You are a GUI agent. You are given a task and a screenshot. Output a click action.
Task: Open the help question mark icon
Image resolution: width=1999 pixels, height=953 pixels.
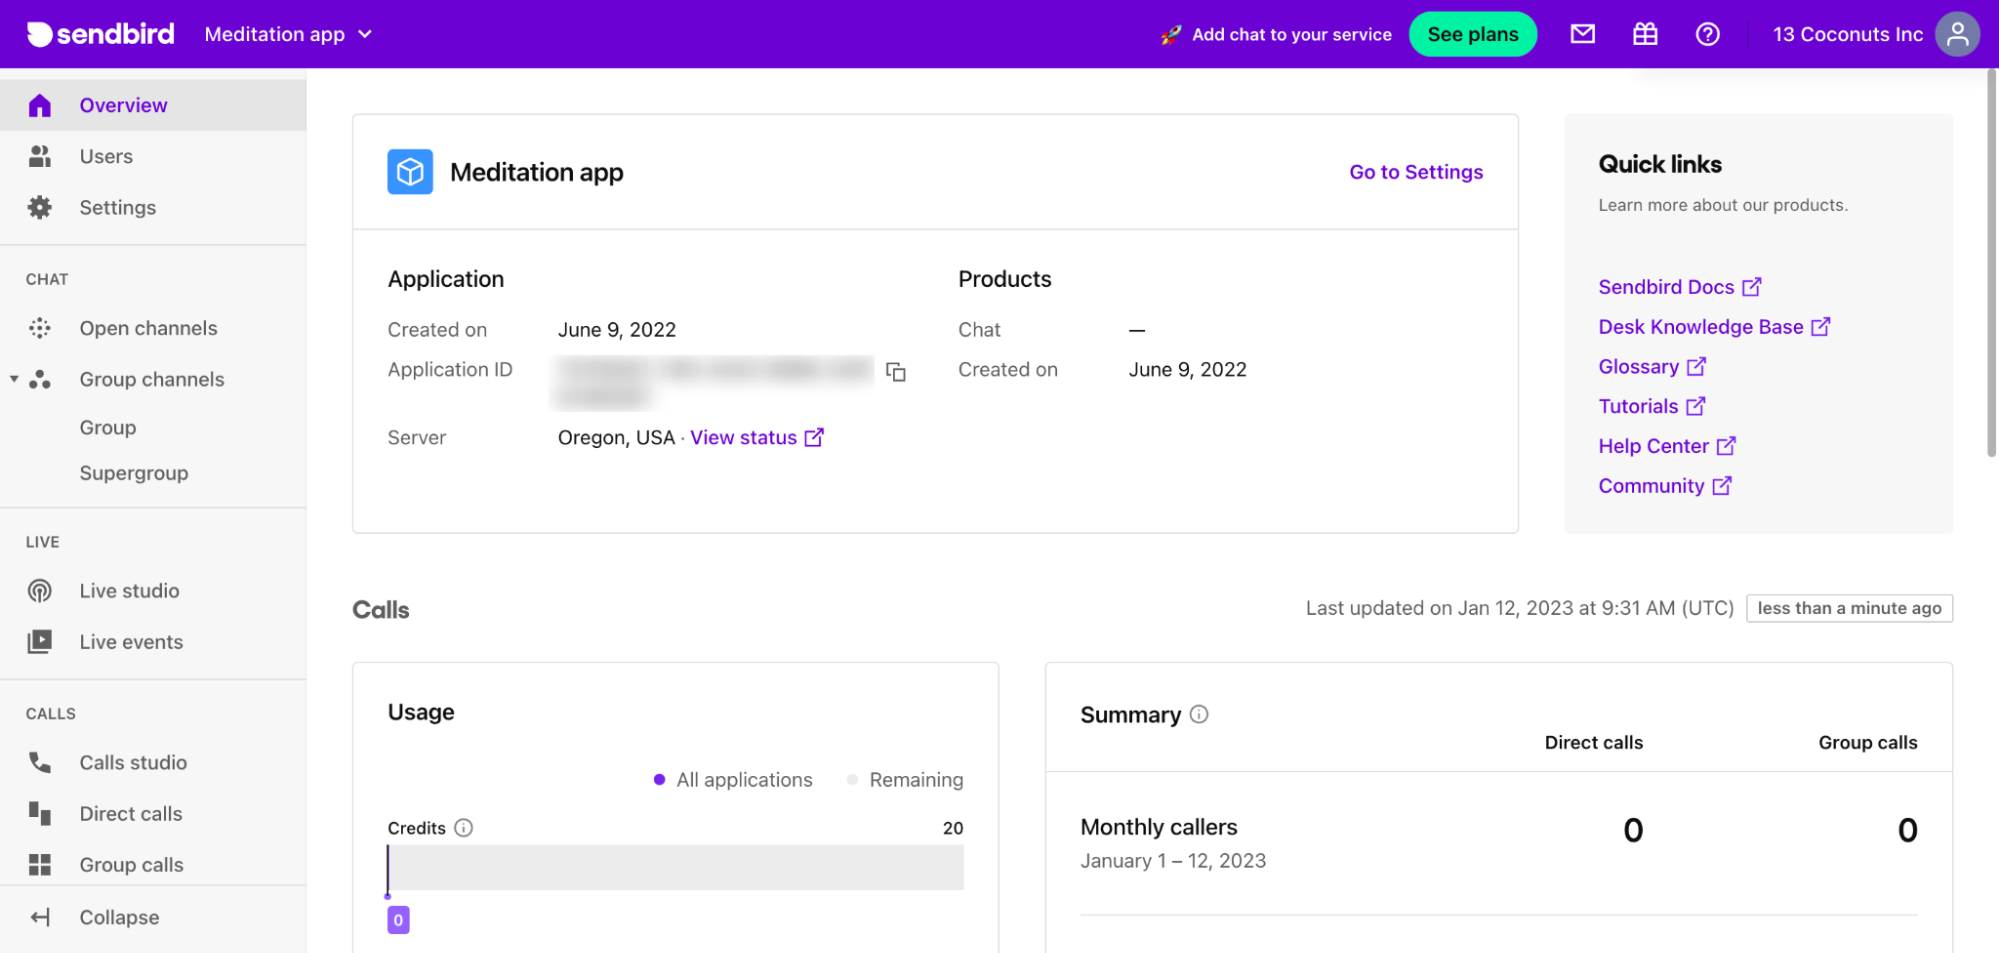coord(1708,34)
